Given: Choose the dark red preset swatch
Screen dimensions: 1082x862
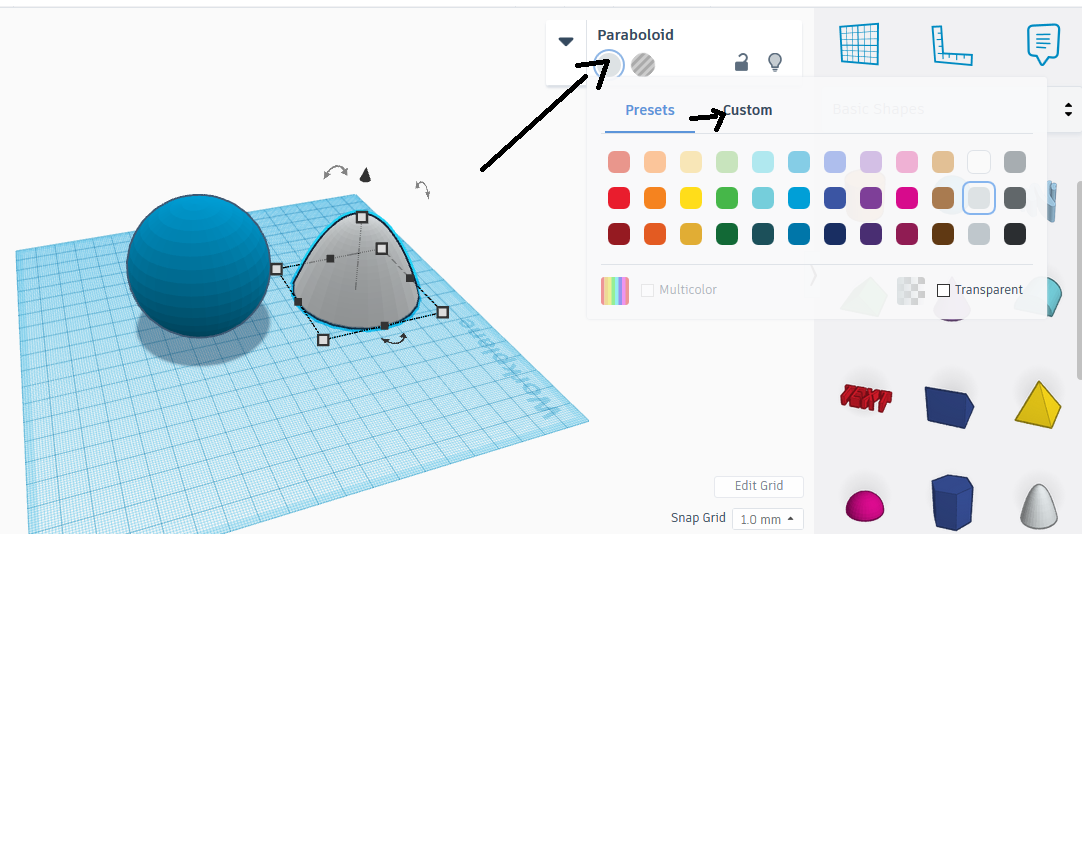Looking at the screenshot, I should pyautogui.click(x=619, y=234).
